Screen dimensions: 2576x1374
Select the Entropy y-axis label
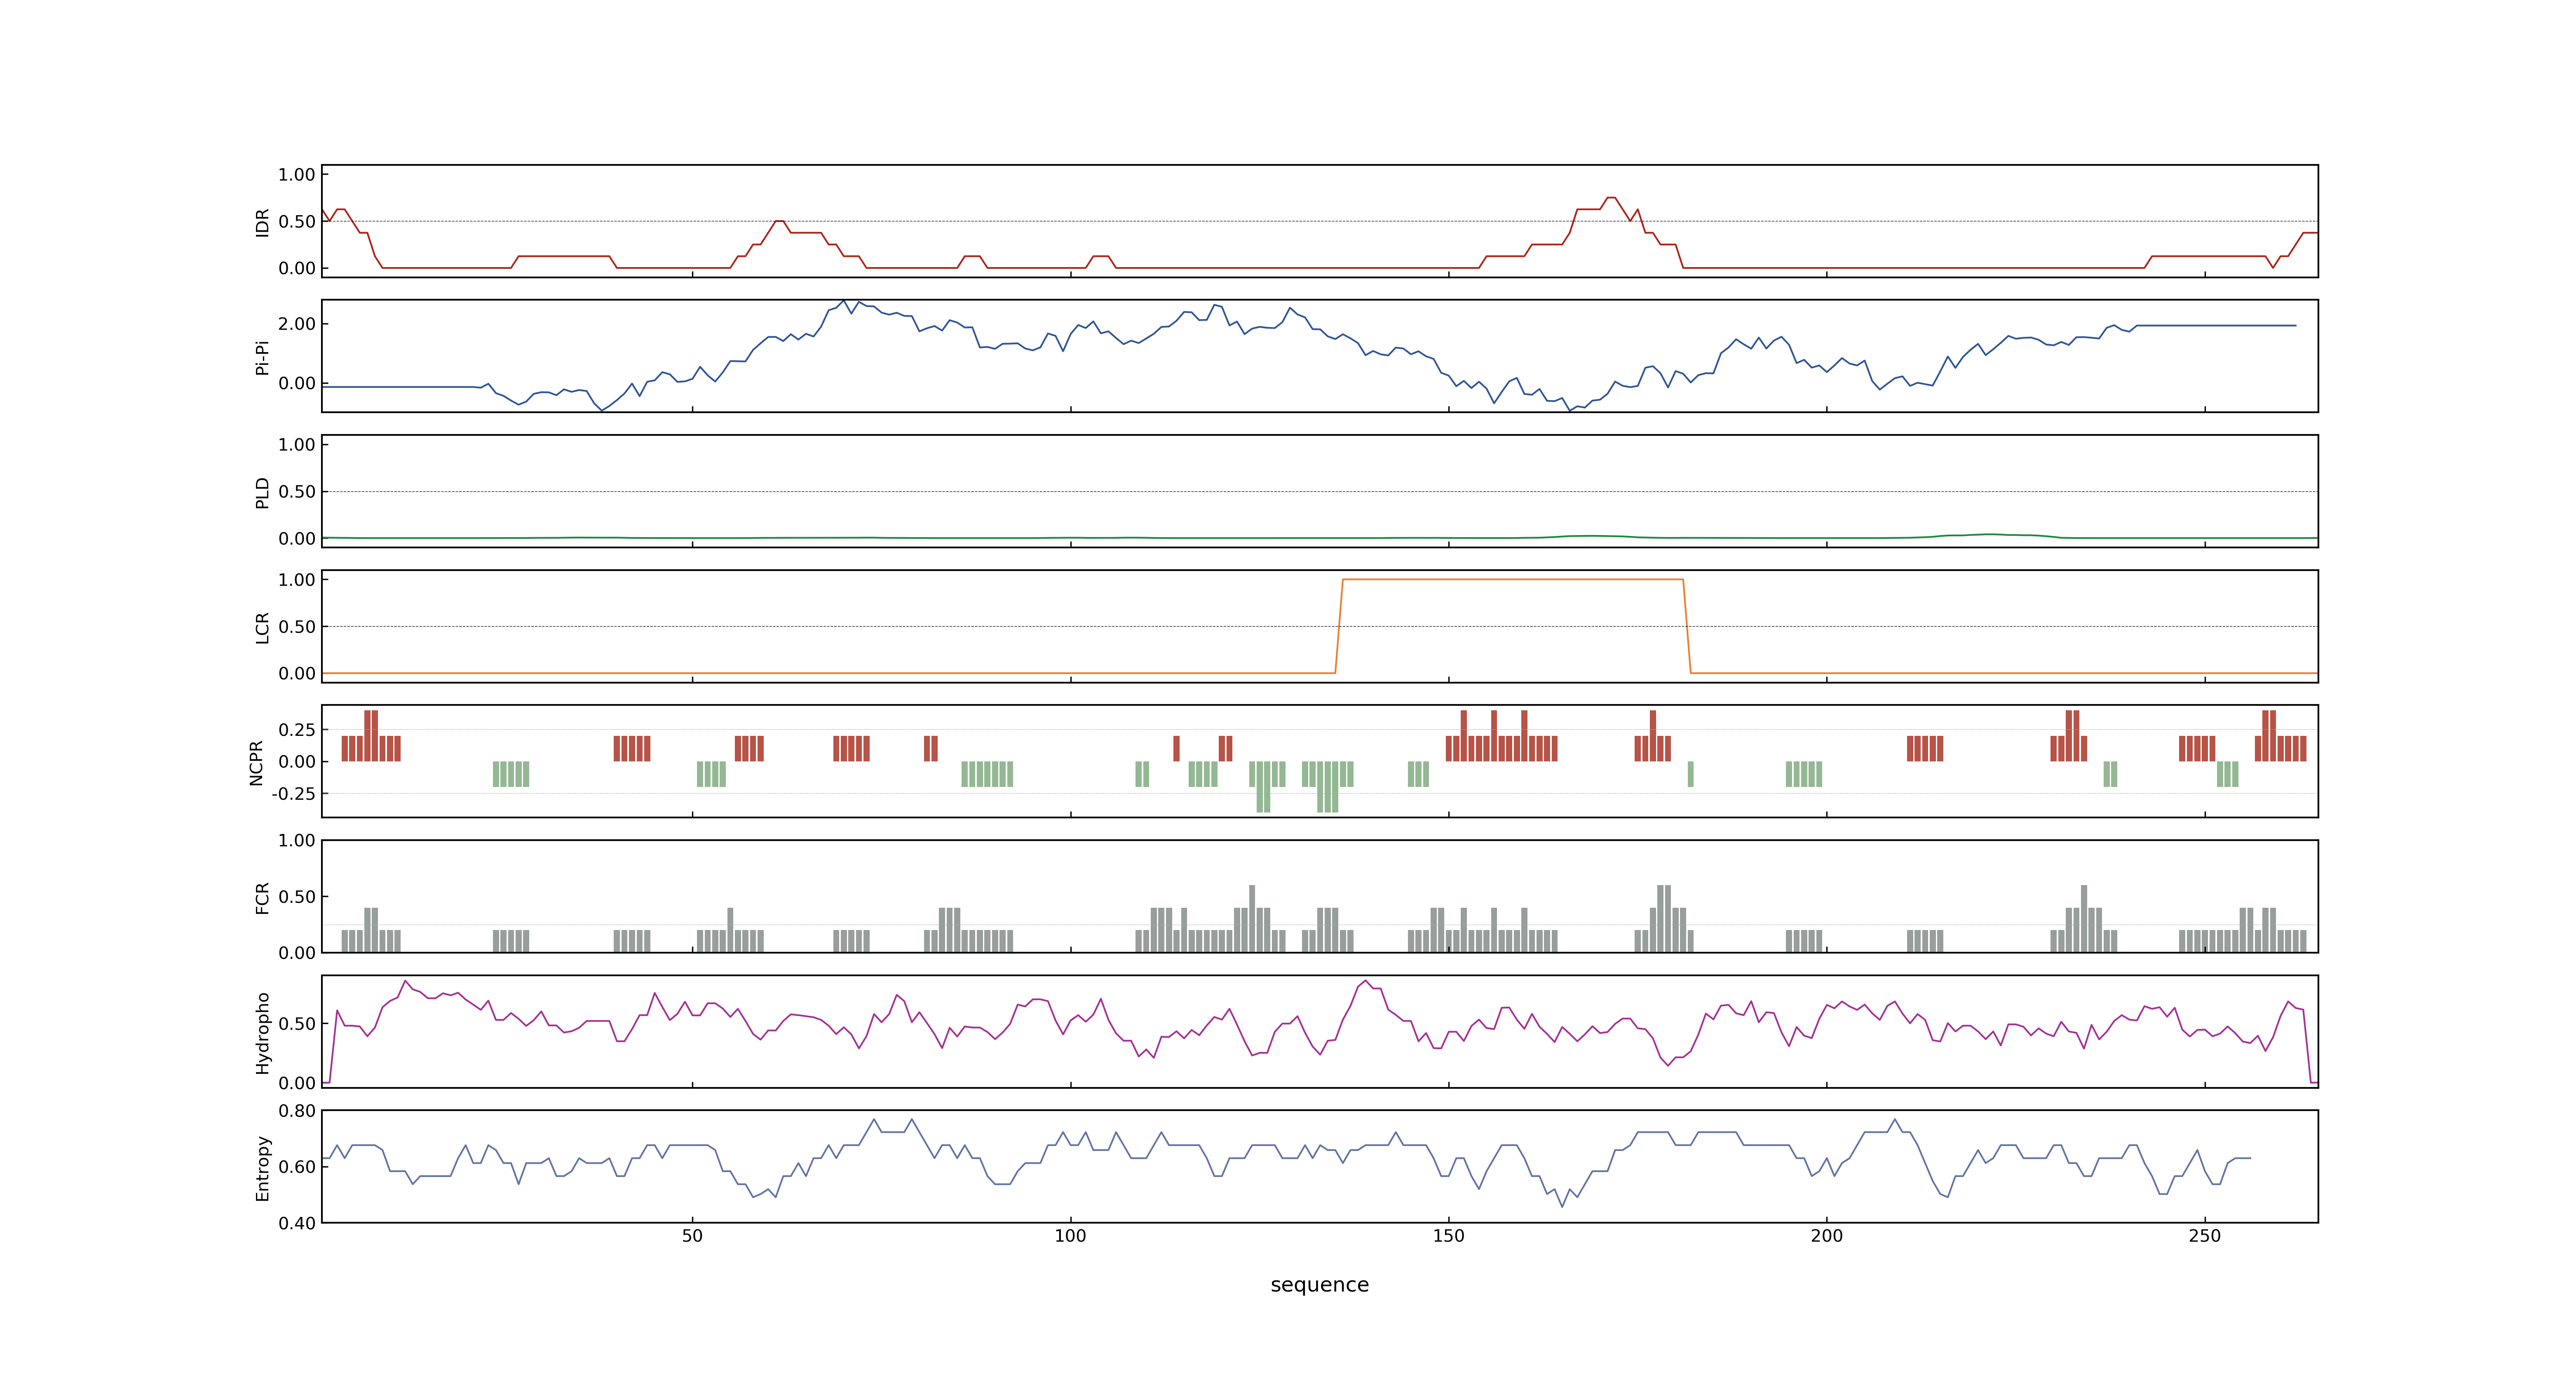(263, 1167)
